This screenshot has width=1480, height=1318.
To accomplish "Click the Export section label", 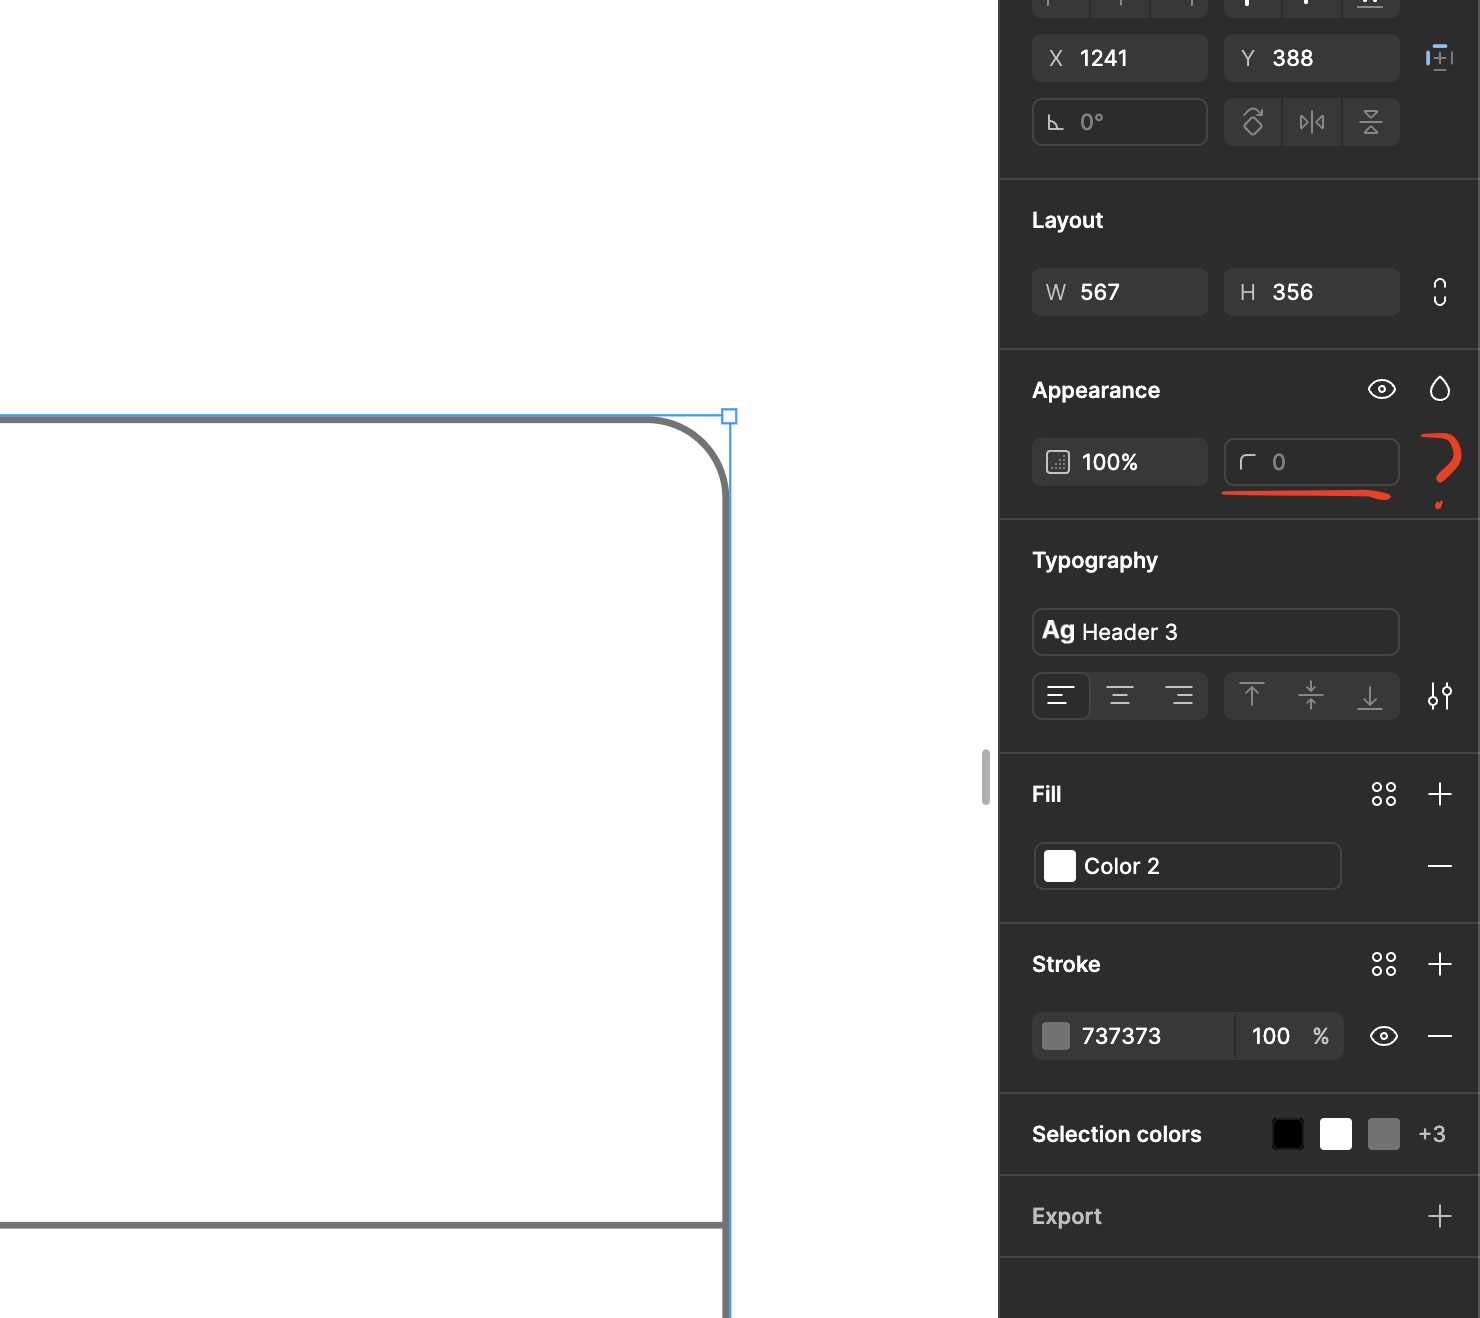I will click(x=1066, y=1216).
